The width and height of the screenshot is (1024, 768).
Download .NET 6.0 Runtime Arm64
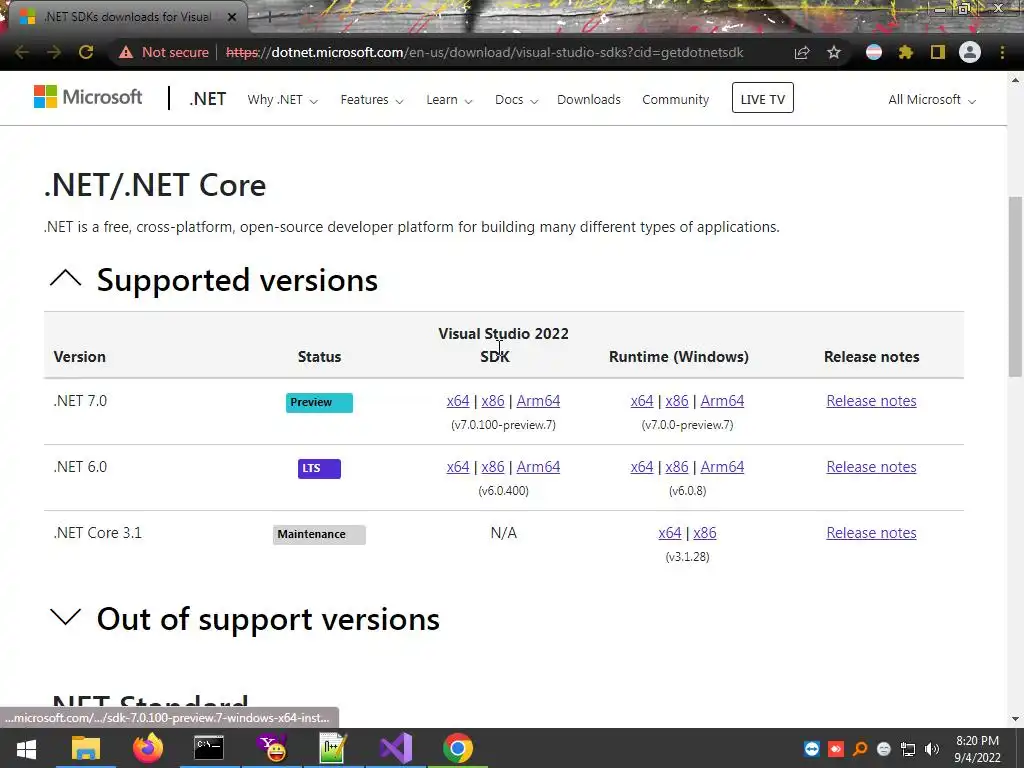722,467
